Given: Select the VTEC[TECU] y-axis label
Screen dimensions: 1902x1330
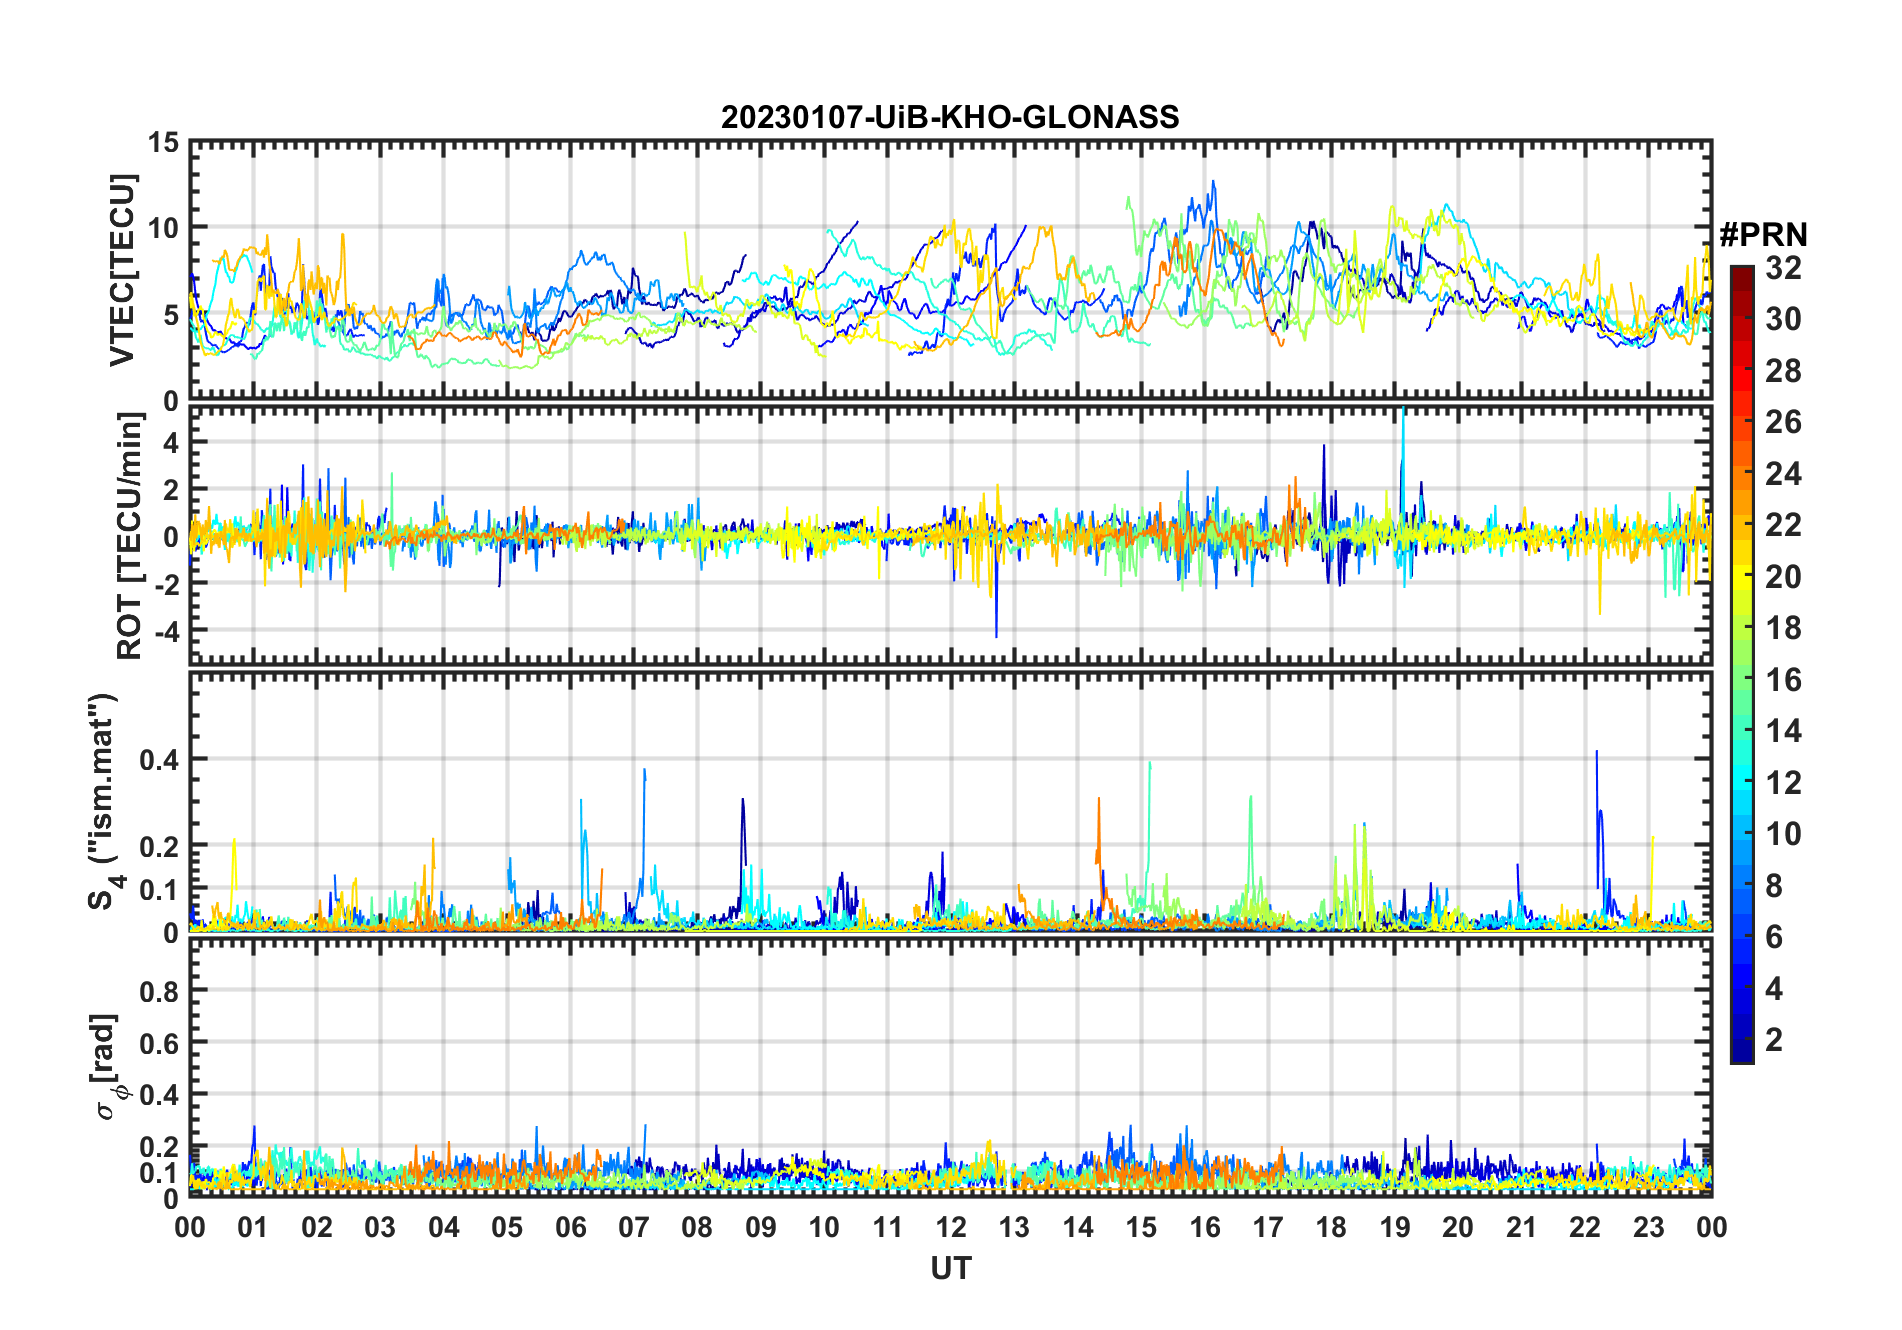Looking at the screenshot, I should pos(122,271).
